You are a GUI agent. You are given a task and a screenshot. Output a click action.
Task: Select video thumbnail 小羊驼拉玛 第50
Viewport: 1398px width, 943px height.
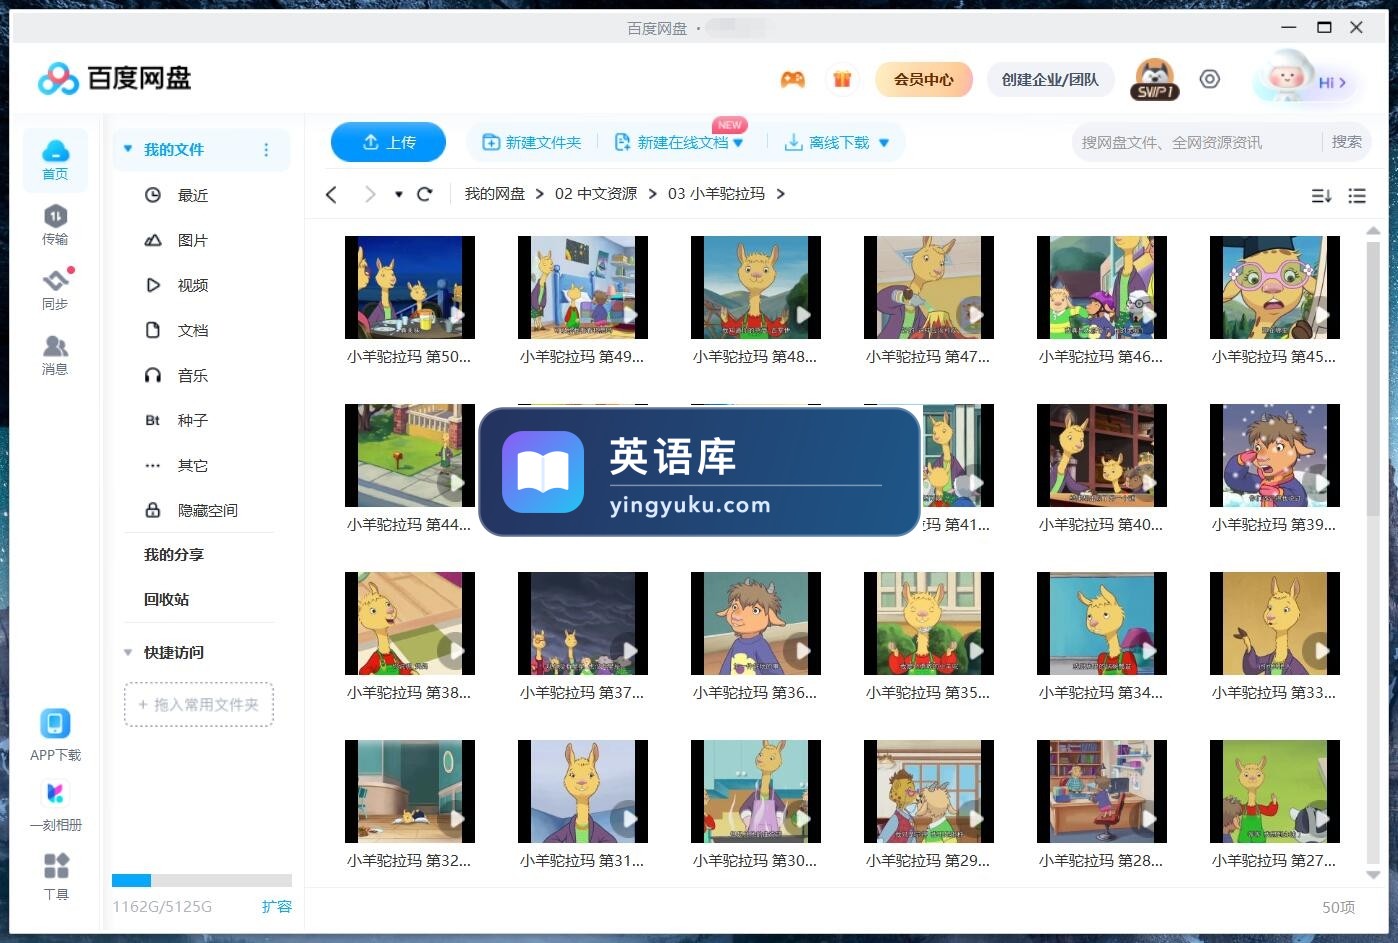[x=409, y=287]
